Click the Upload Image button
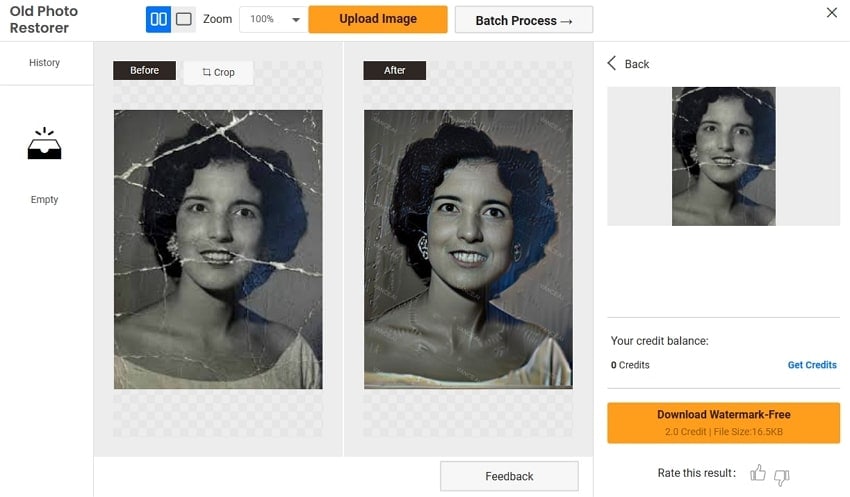 coord(378,19)
